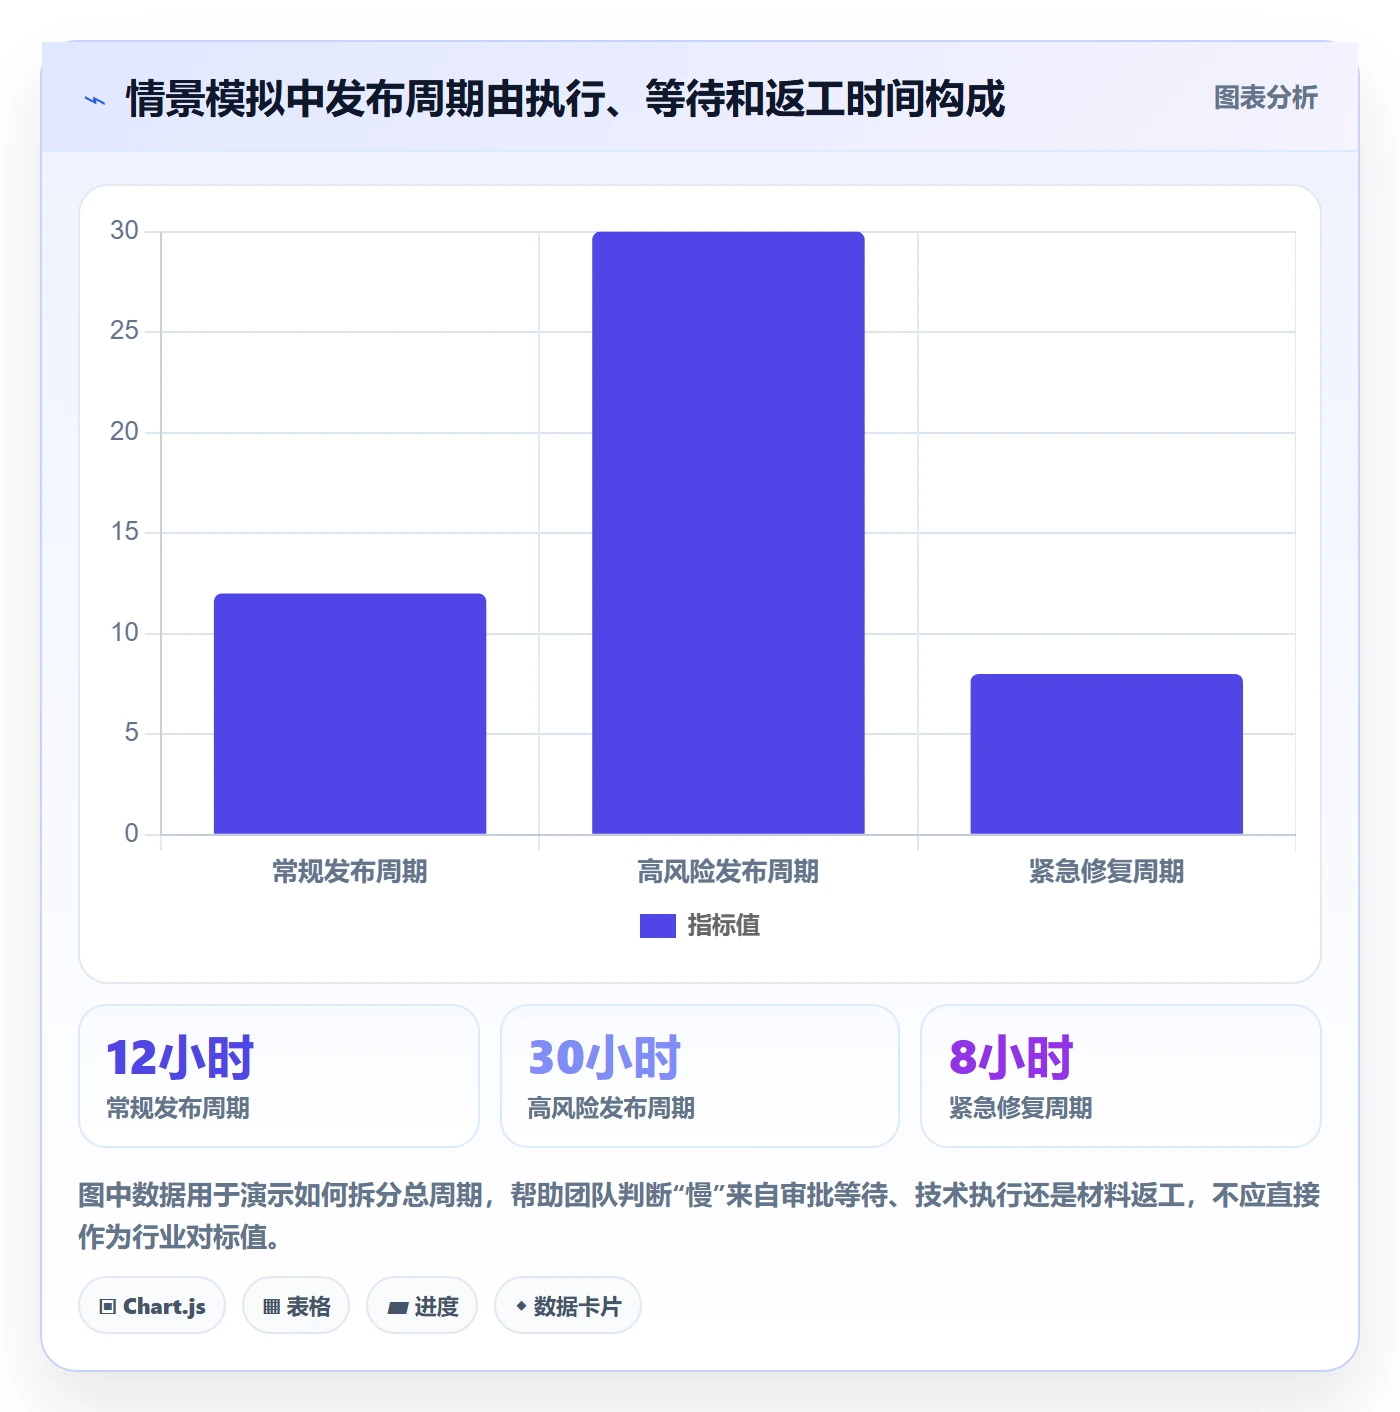Click the chart title heading text
Image resolution: width=1400 pixels, height=1412 pixels.
(x=565, y=99)
